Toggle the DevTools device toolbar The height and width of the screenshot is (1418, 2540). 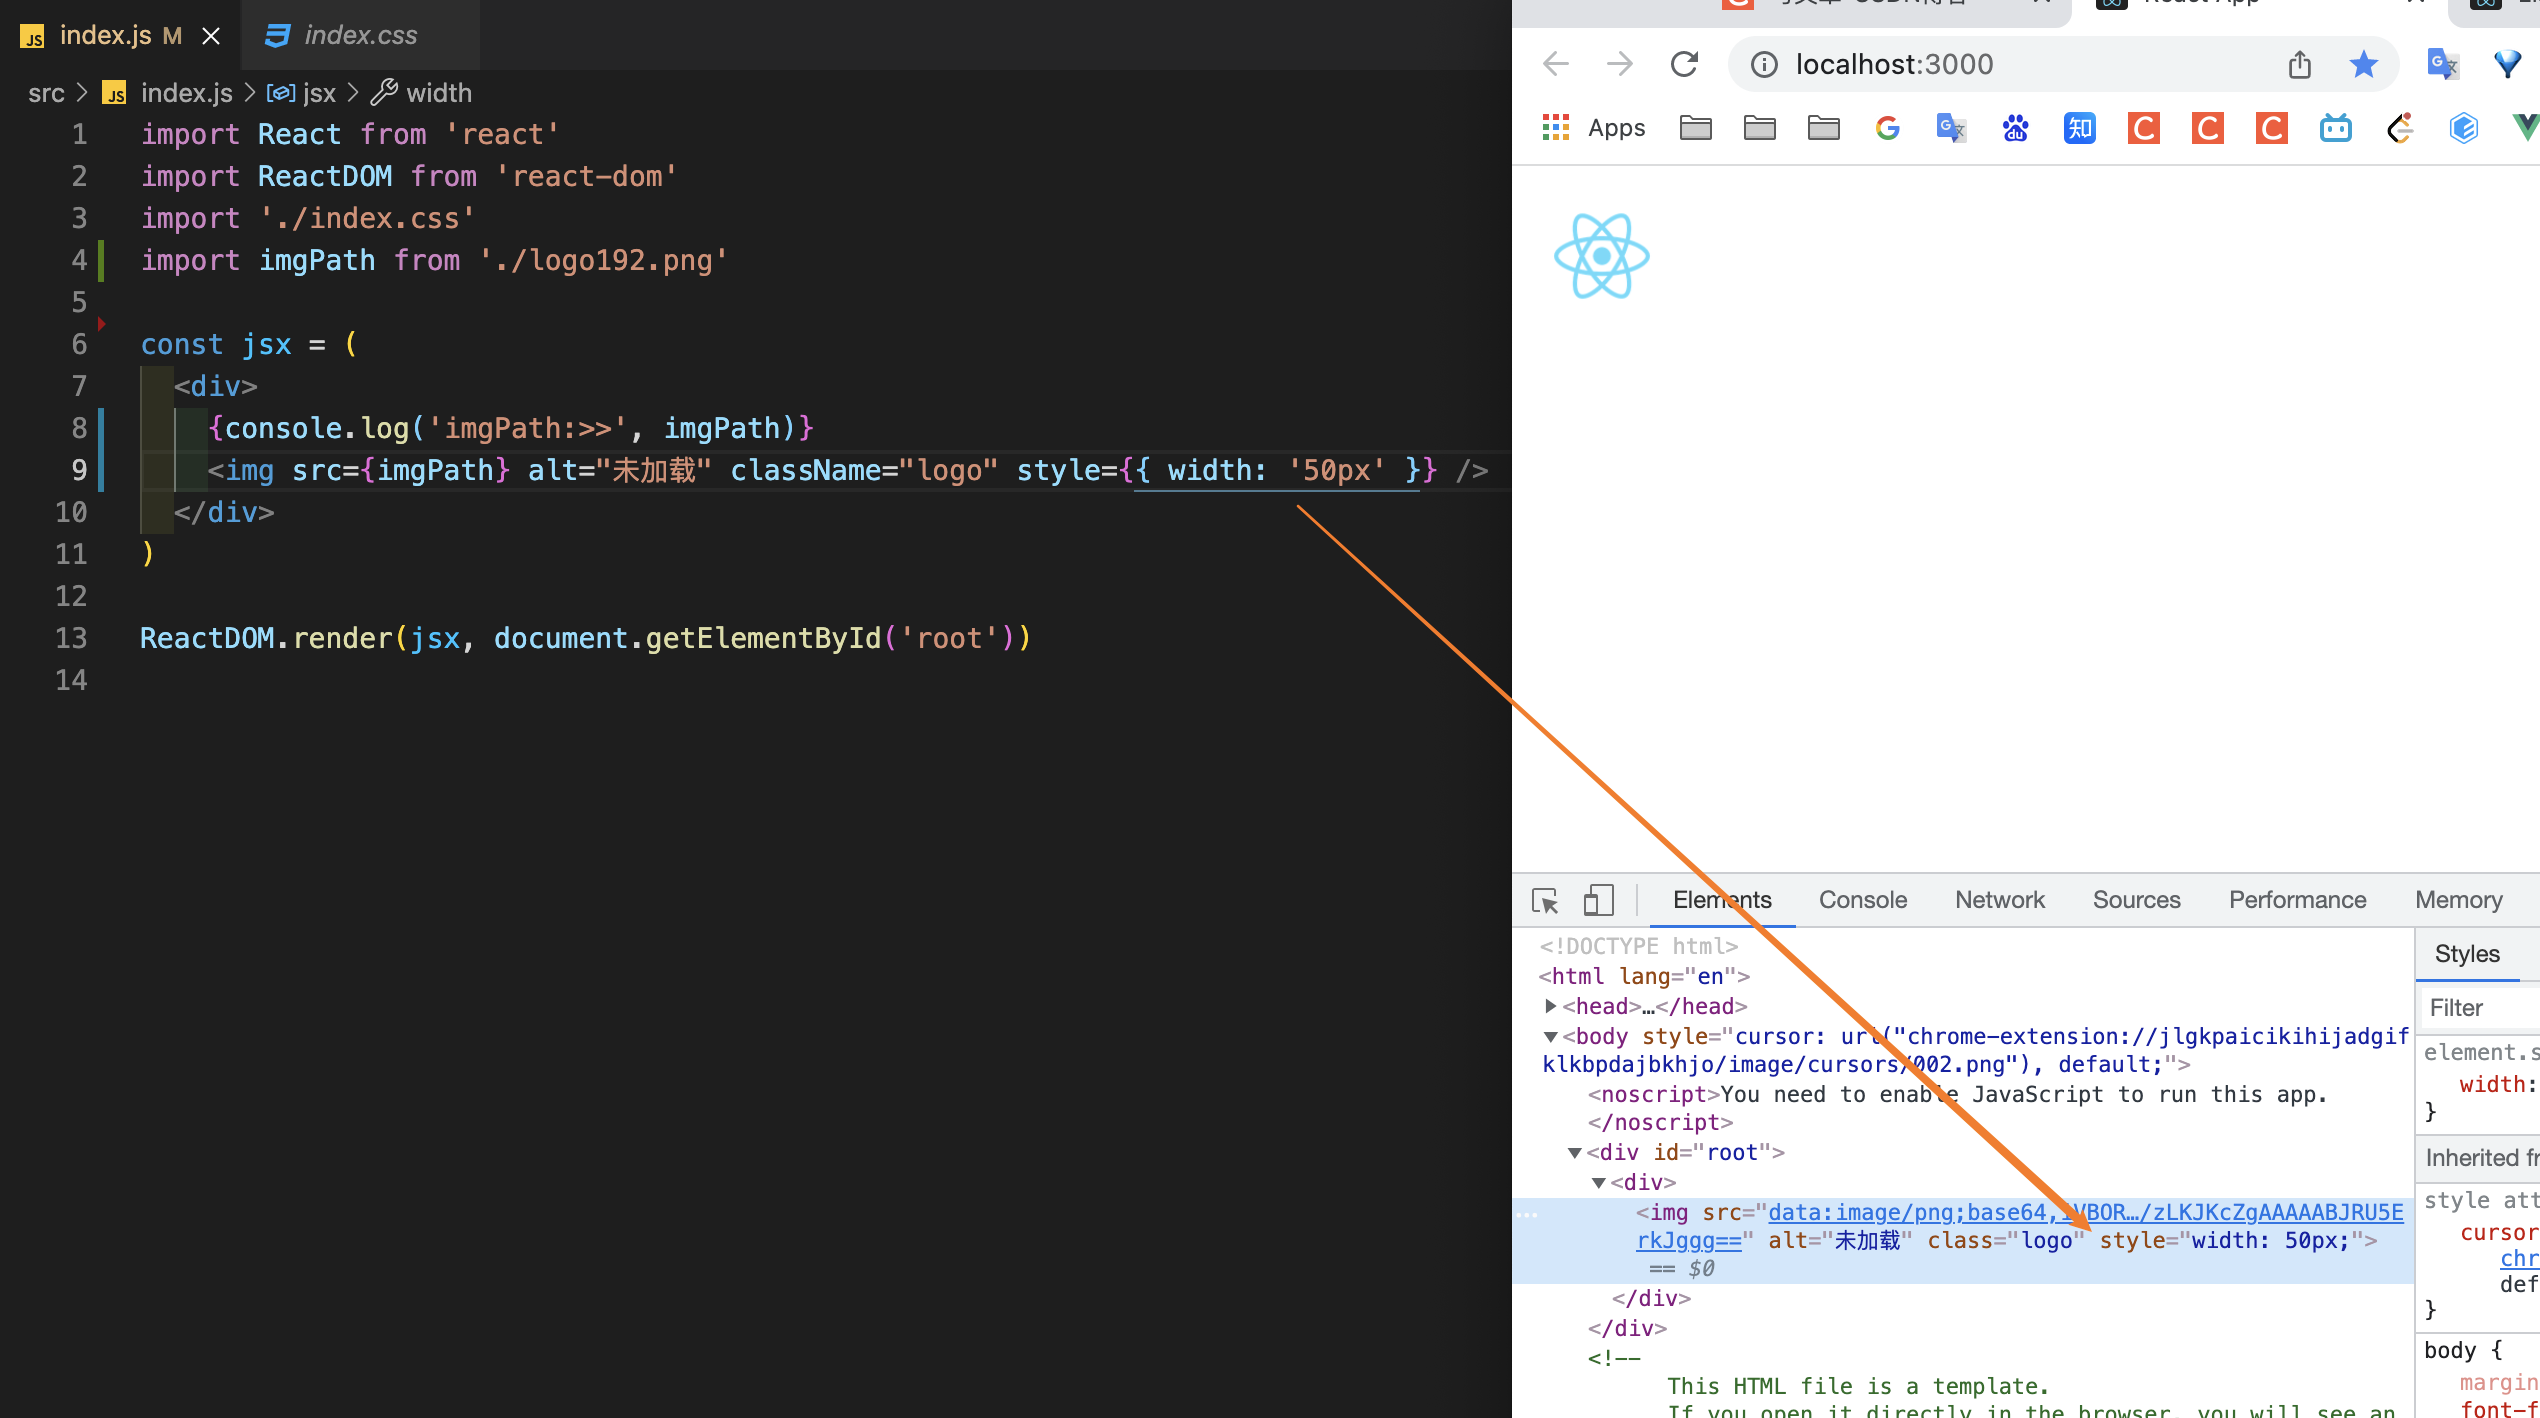pyautogui.click(x=1598, y=900)
